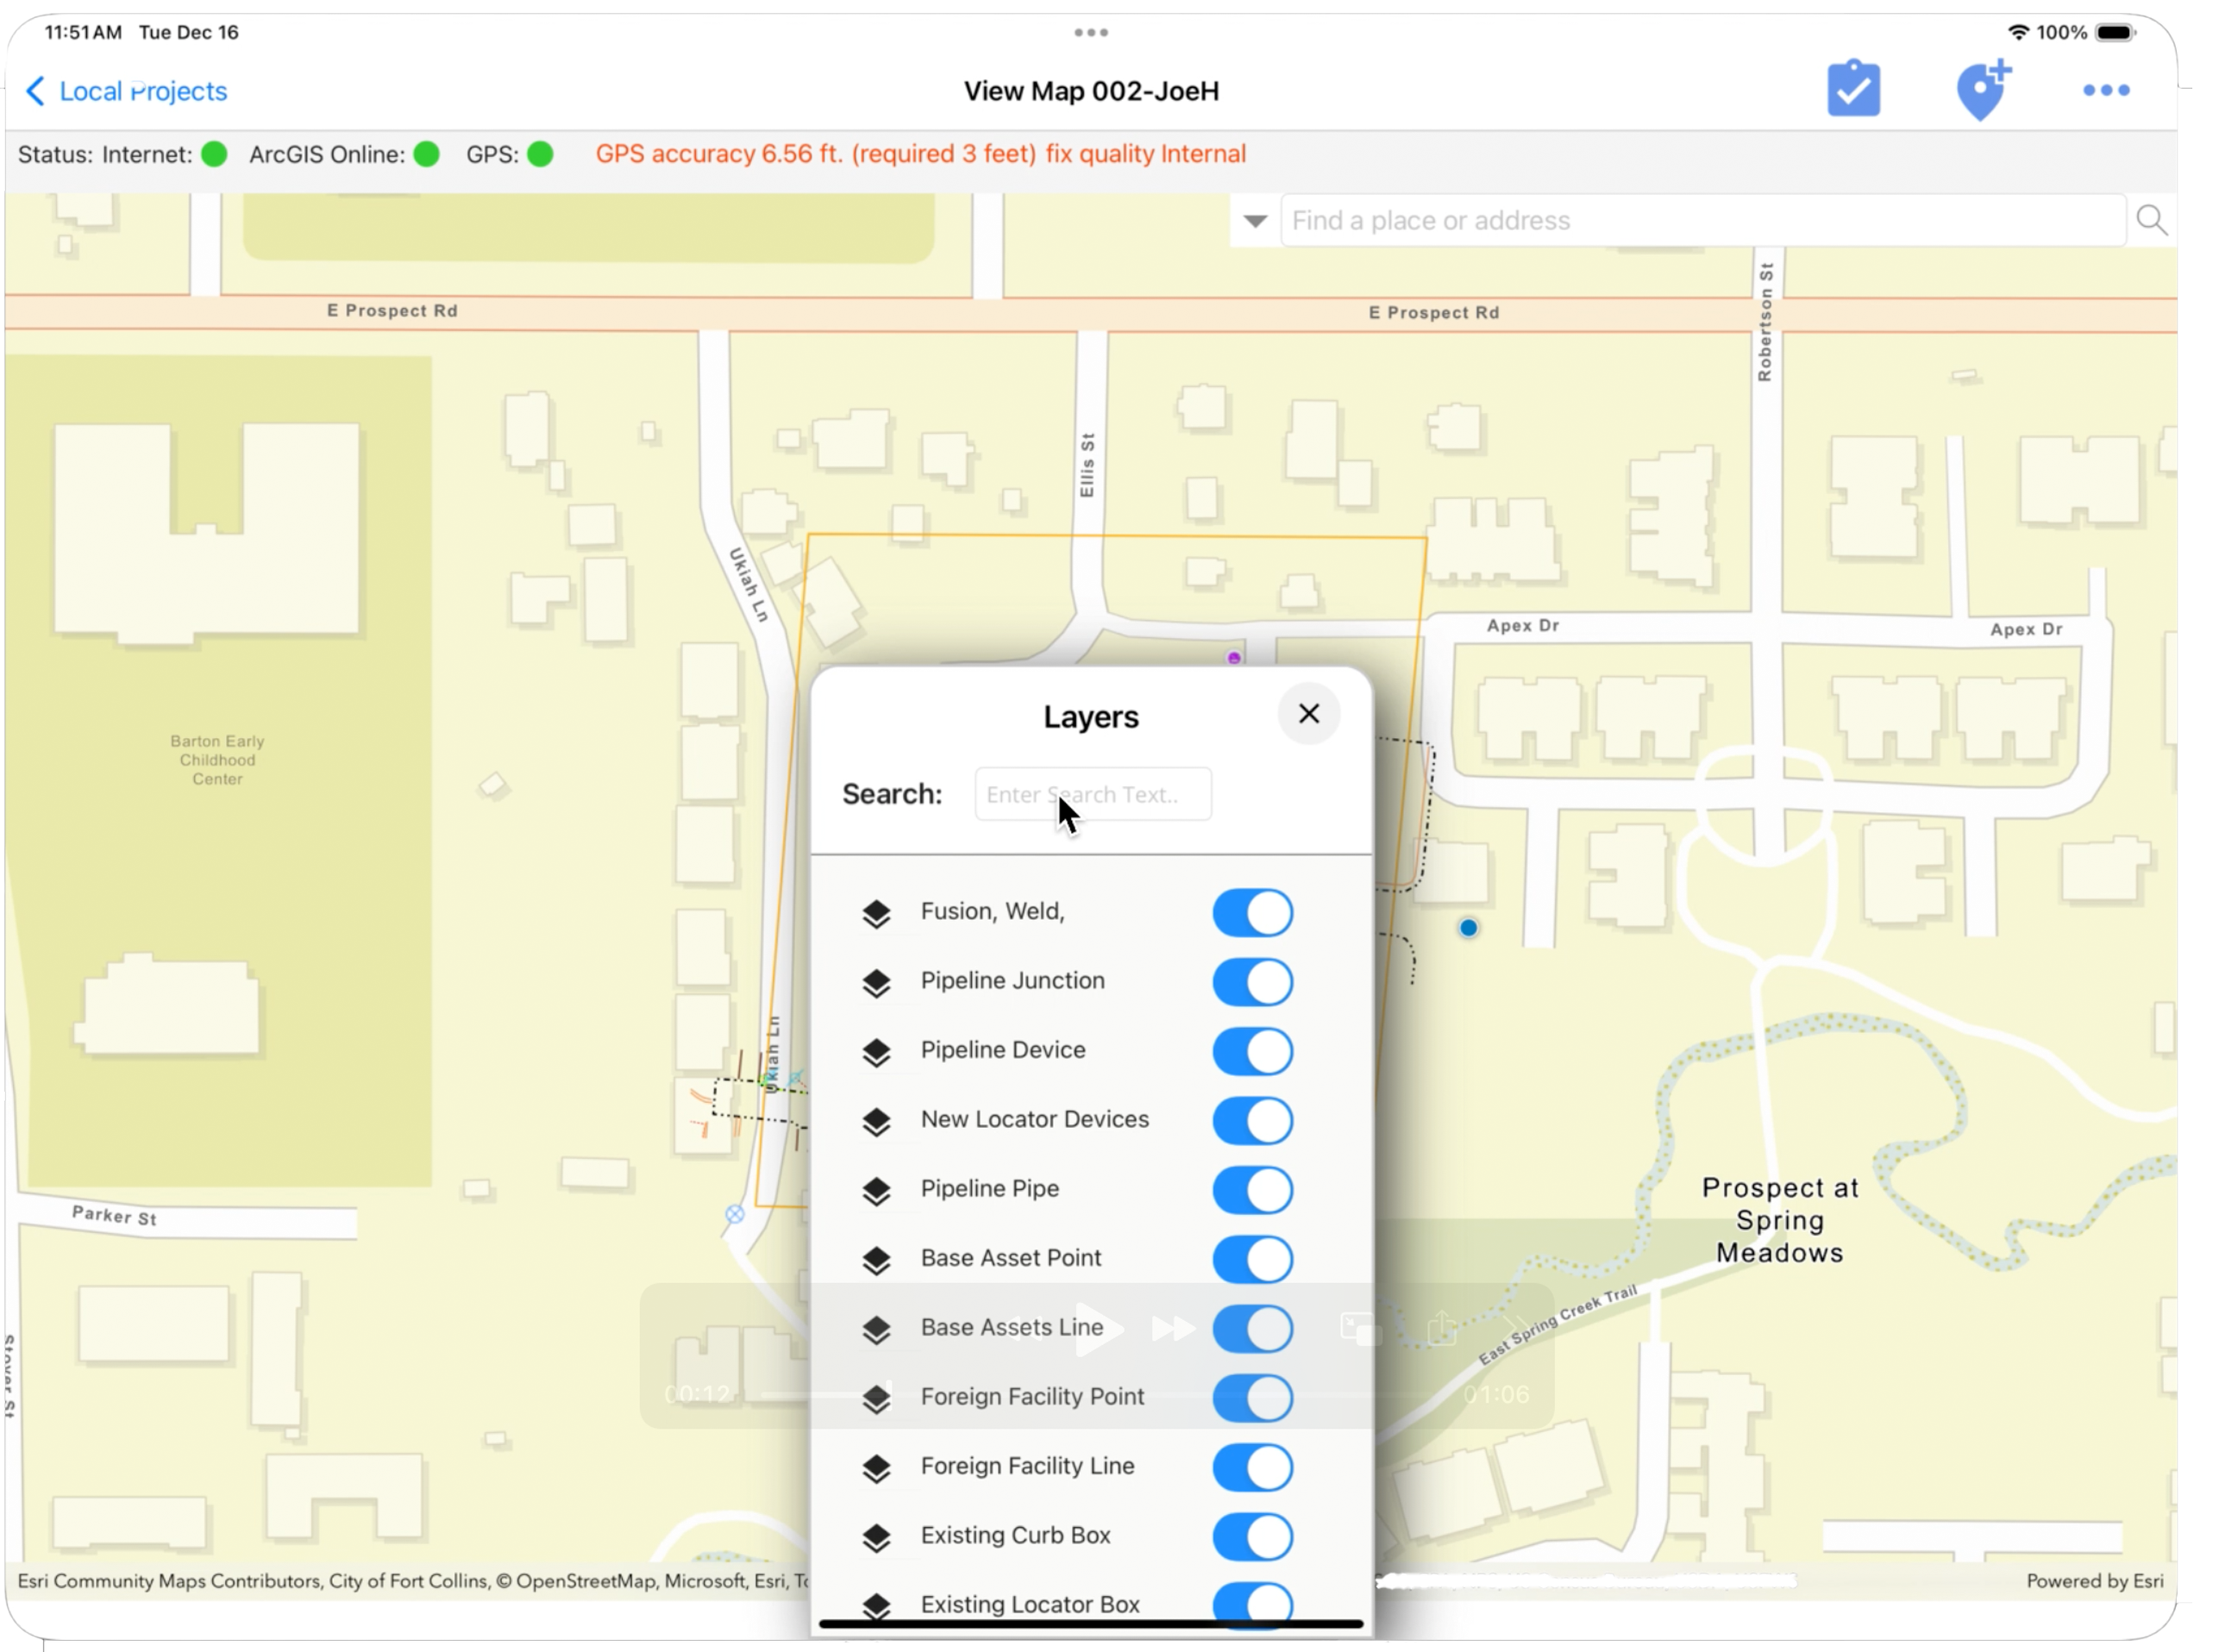Click the Foreign Facility Point layer icon
This screenshot has height=1652, width=2213.
pos(876,1398)
